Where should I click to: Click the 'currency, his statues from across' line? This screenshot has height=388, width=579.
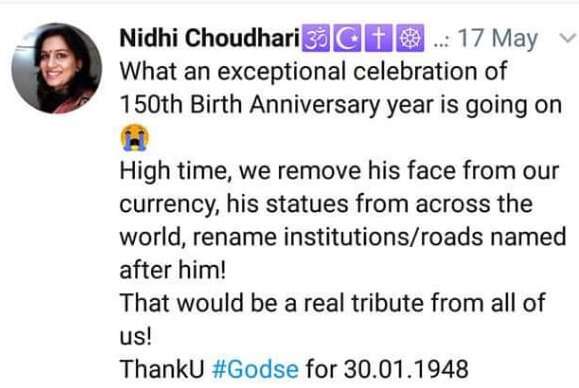326,204
